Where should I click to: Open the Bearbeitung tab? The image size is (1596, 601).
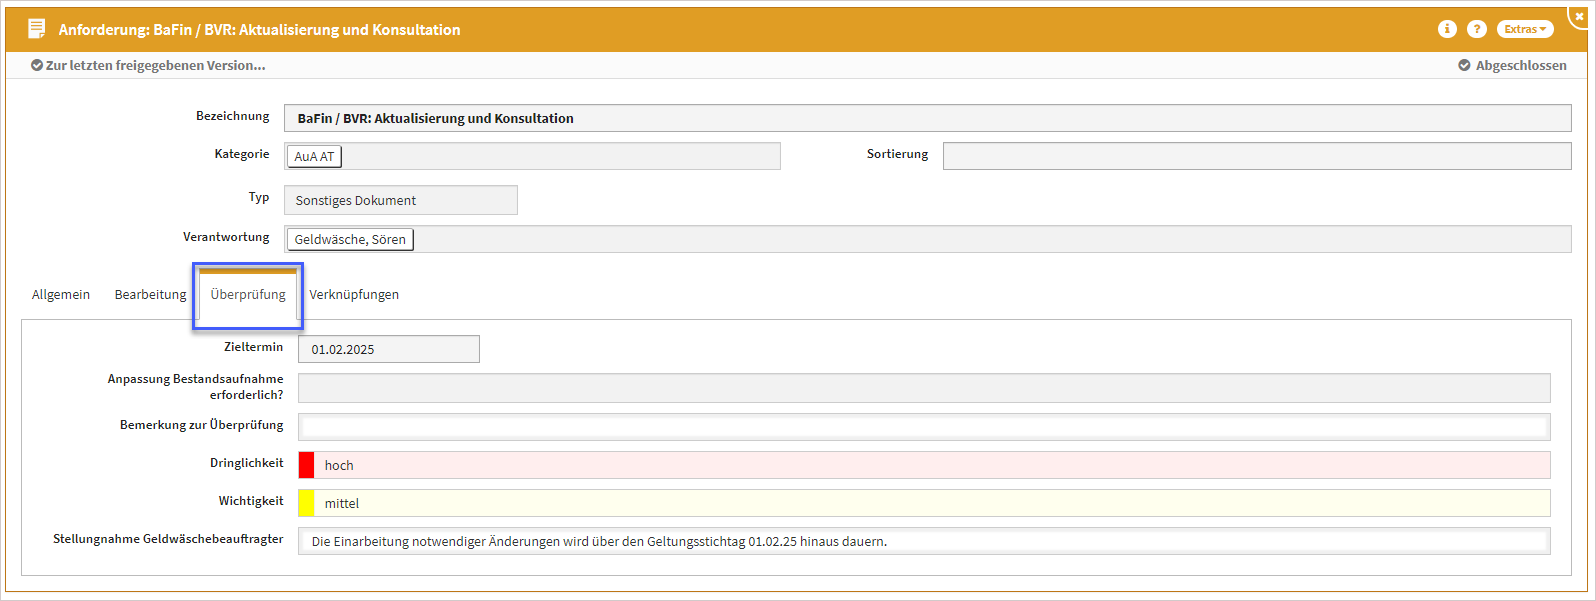click(x=150, y=295)
